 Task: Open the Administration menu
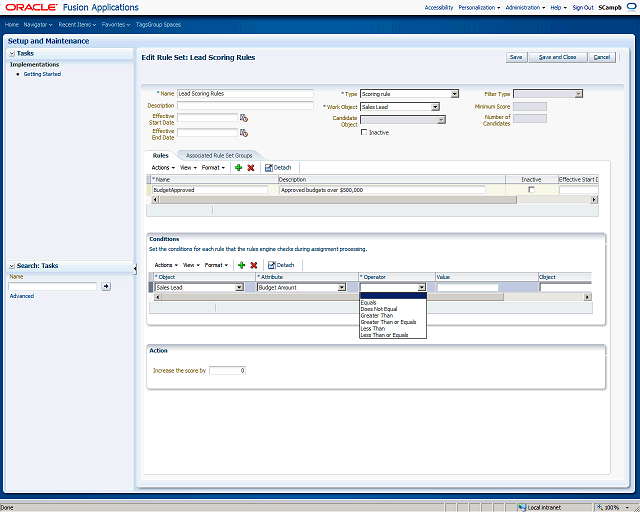[x=525, y=7]
